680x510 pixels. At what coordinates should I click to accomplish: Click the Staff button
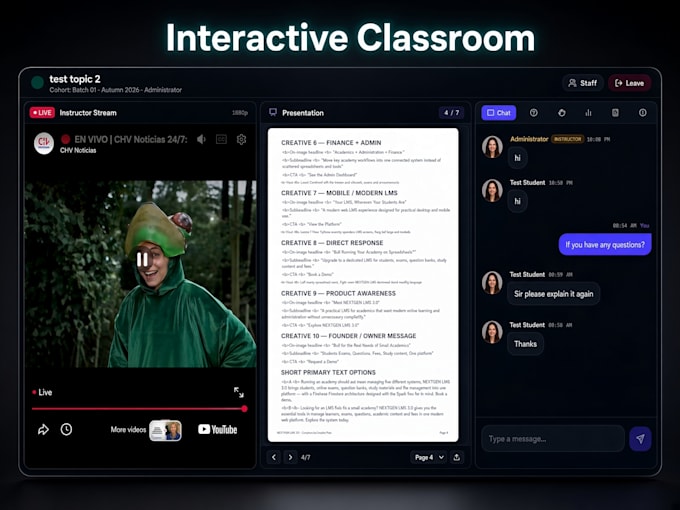click(583, 83)
